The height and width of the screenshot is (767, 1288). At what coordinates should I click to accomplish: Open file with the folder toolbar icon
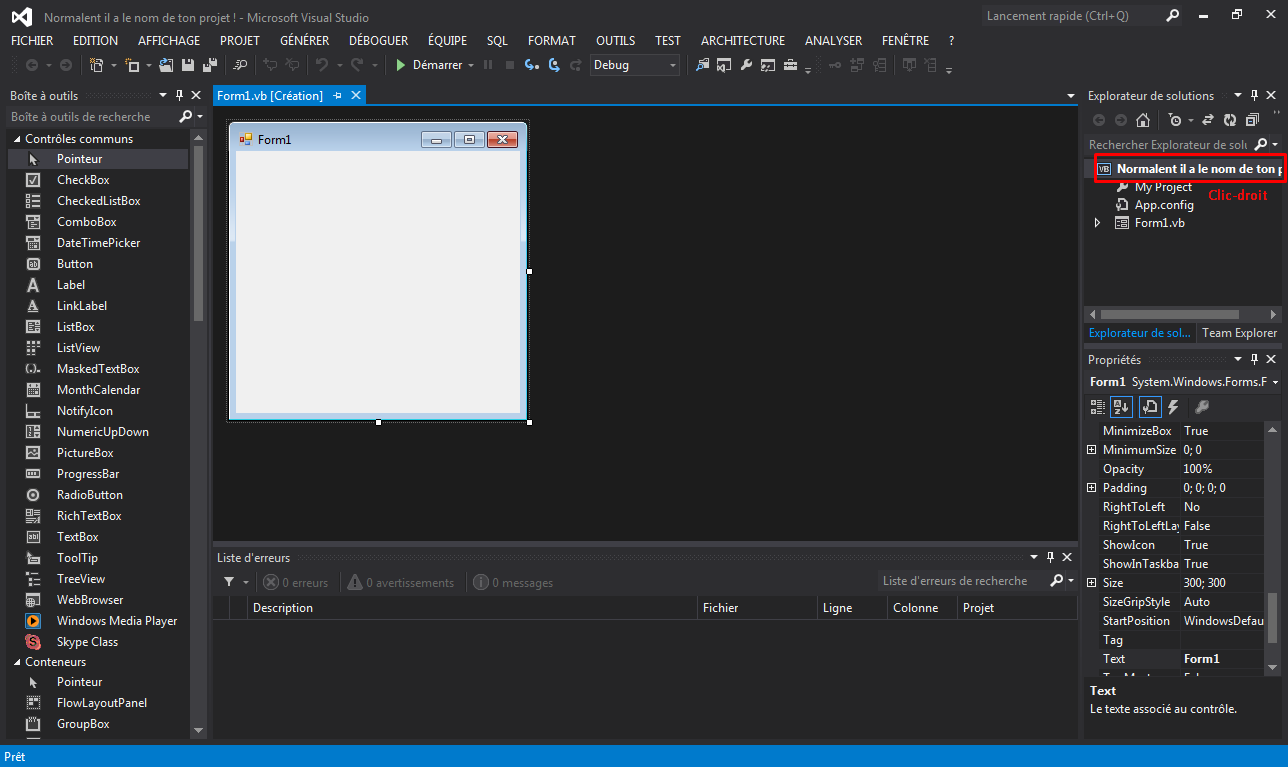pyautogui.click(x=165, y=65)
